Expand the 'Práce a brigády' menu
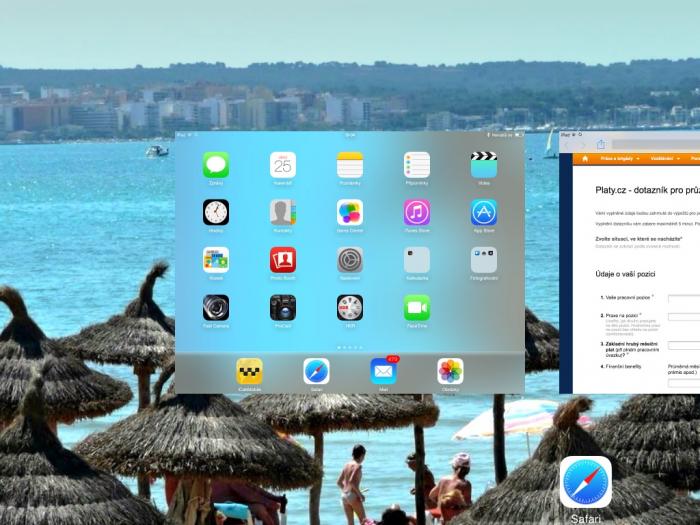Viewport: 700px width, 525px height. click(x=620, y=158)
